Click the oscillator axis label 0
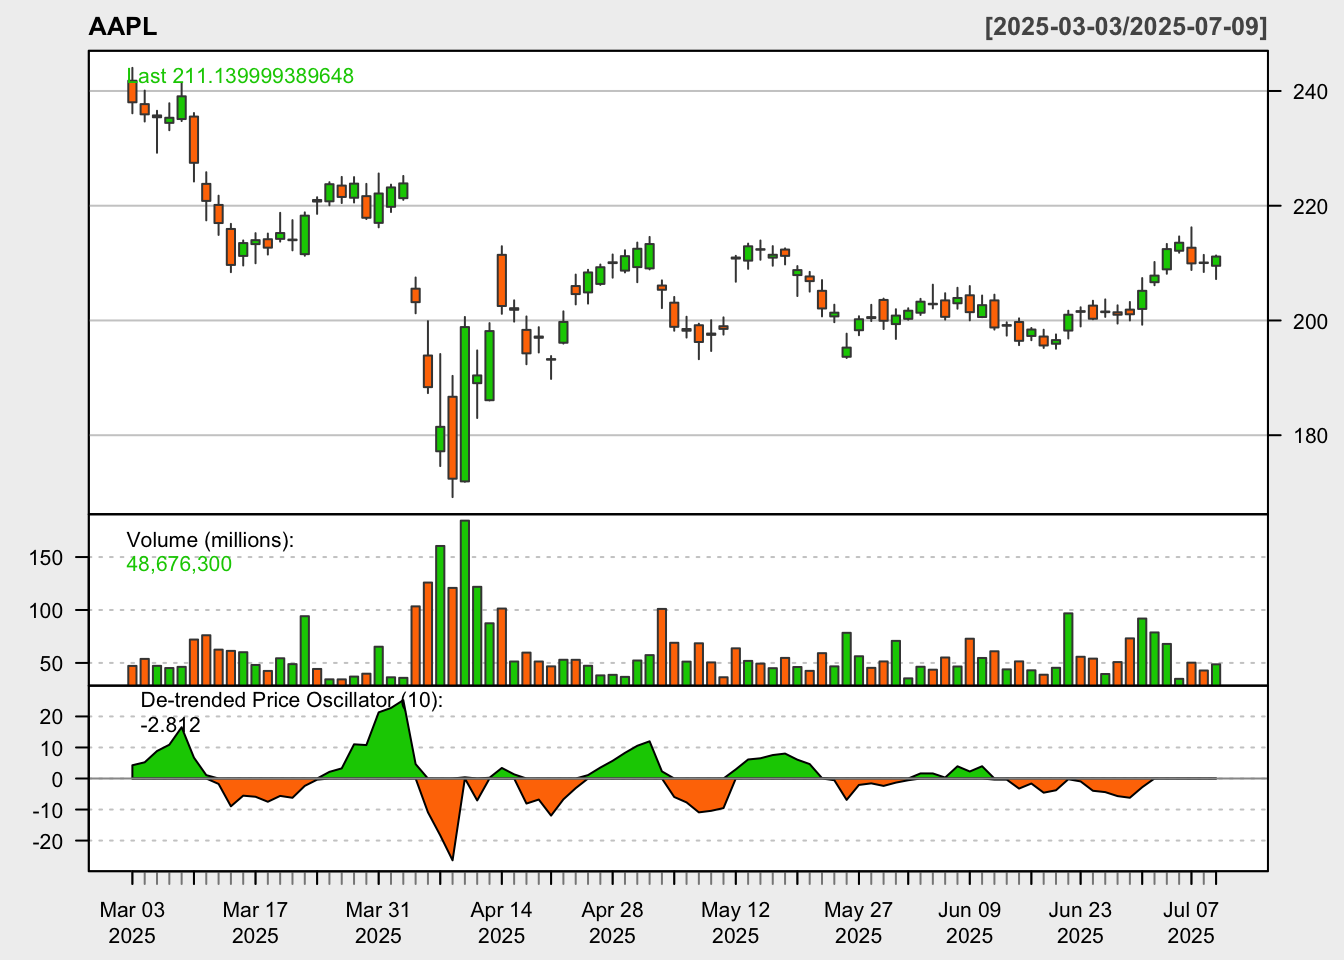1344x960 pixels. tap(57, 780)
